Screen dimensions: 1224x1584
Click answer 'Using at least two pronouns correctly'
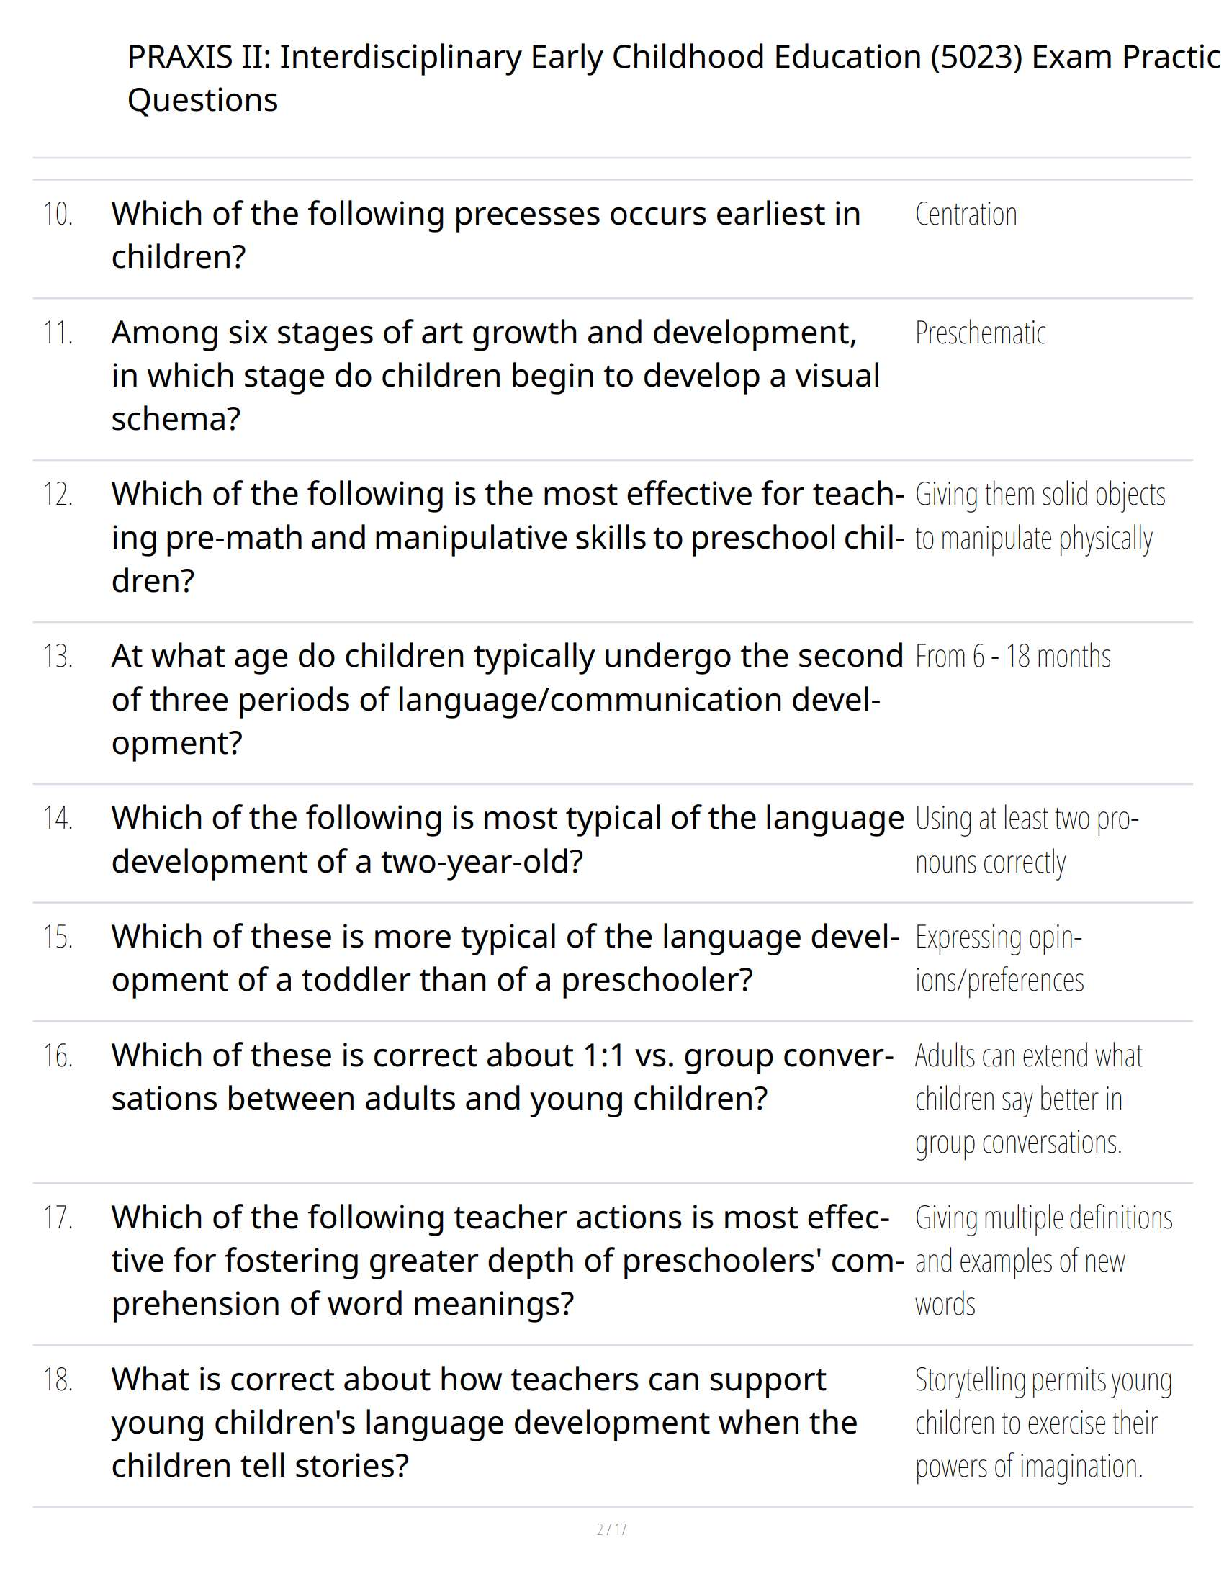tap(1027, 840)
